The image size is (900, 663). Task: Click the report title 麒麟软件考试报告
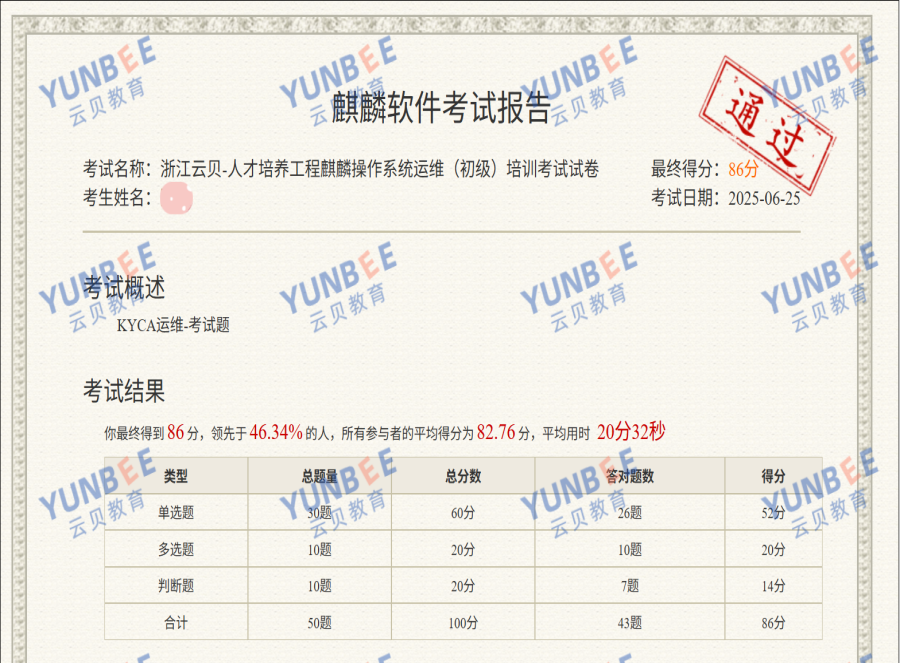(441, 107)
